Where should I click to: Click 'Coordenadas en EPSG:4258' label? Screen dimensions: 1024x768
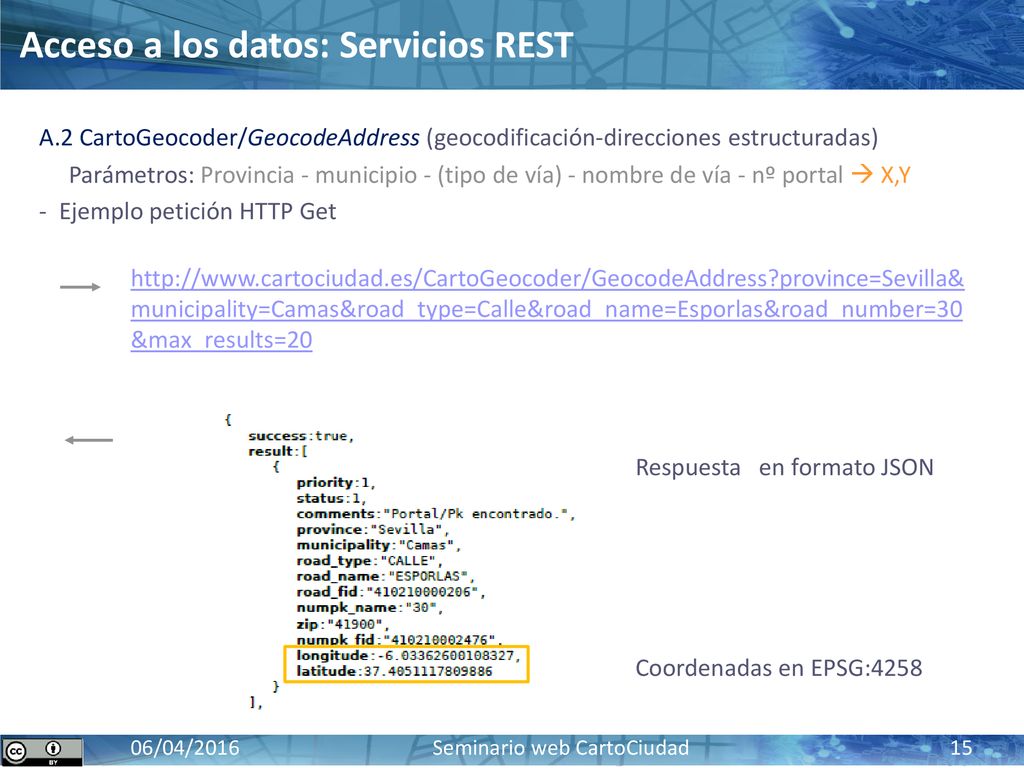coord(778,668)
